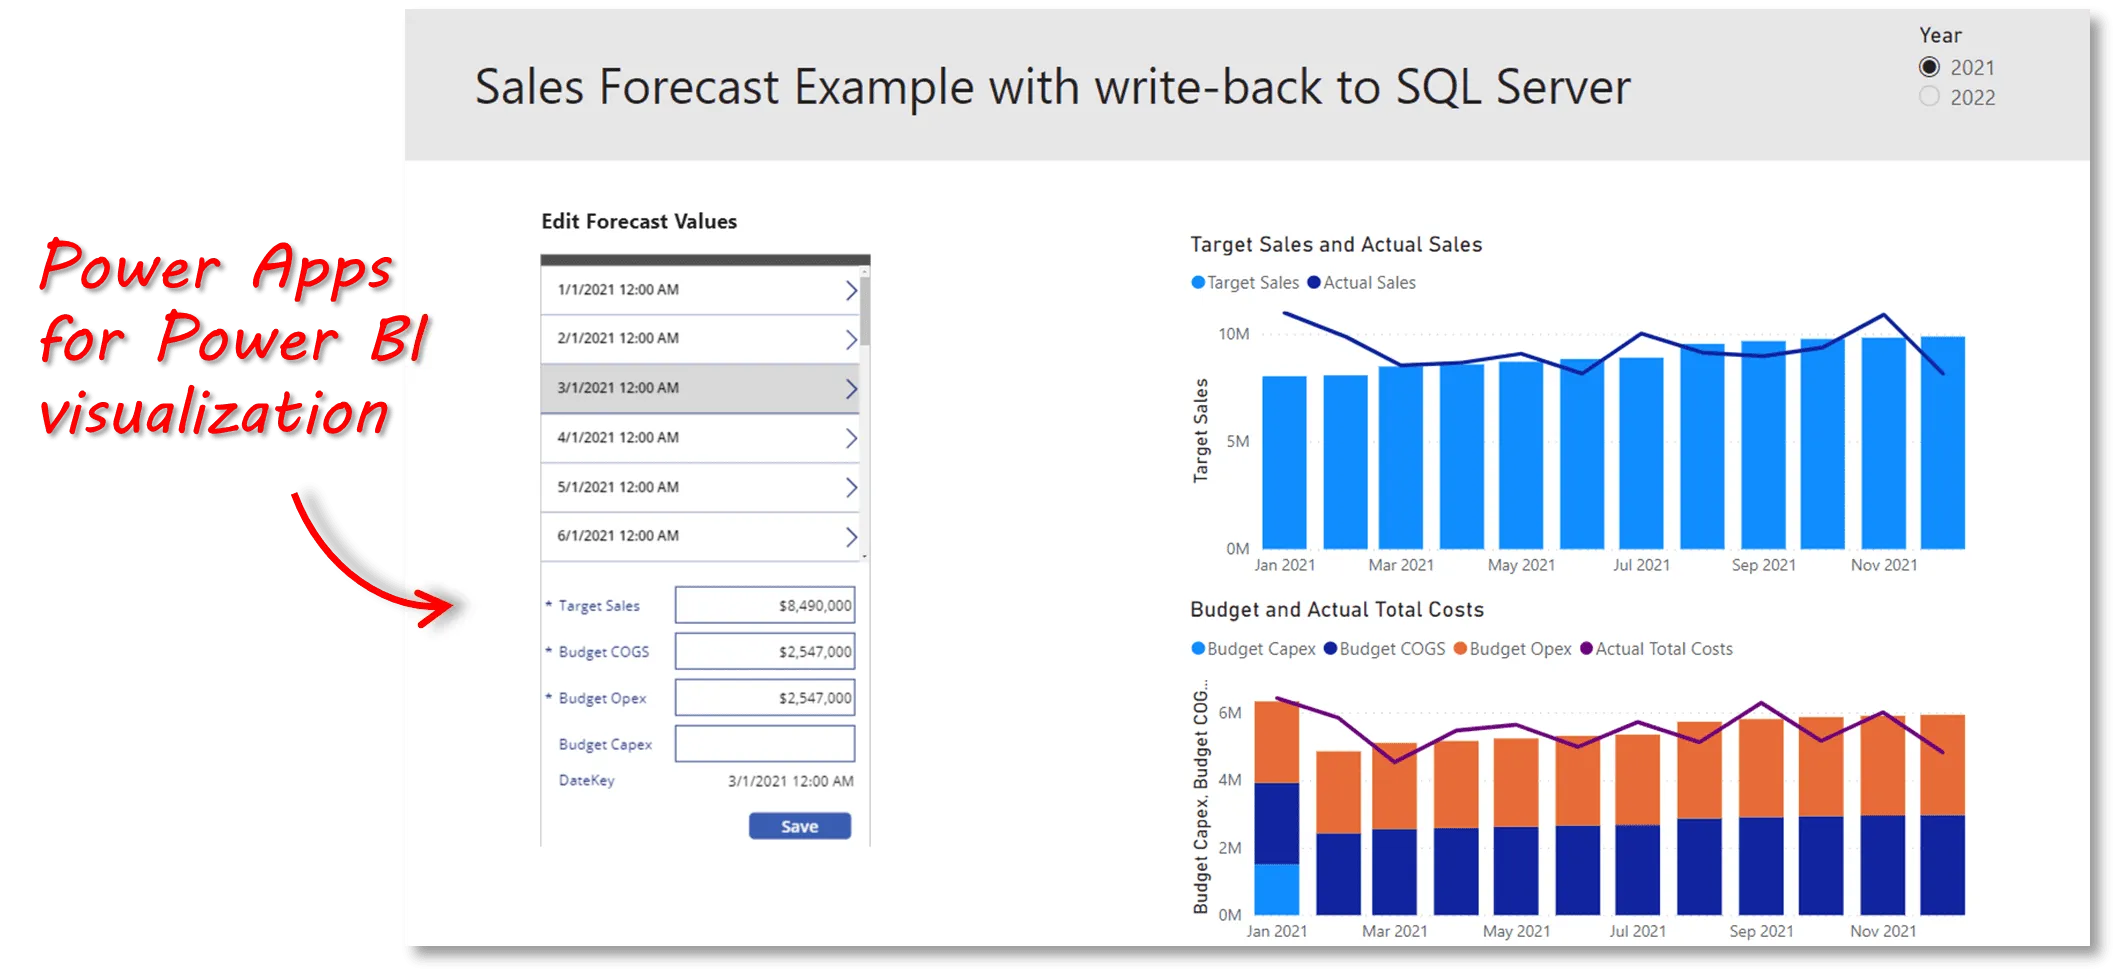Click chevron on the 3/1/2021 row
This screenshot has height=975, width=2119.
851,389
